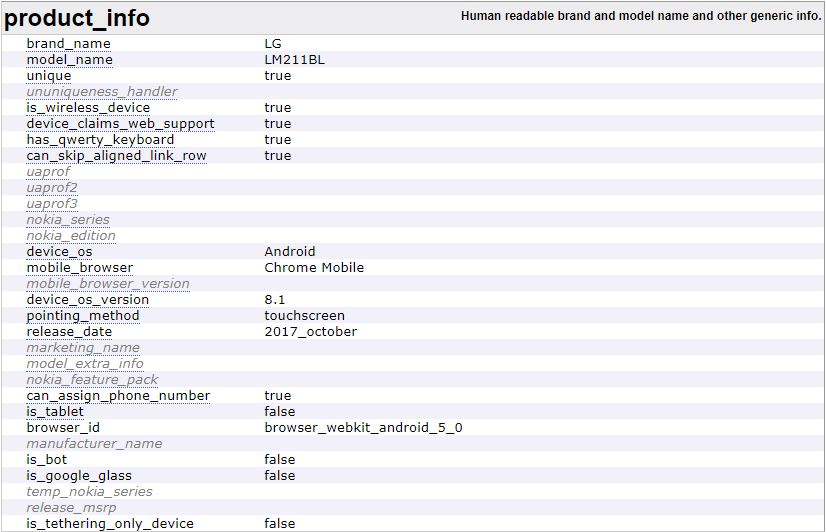Click the browser_id capability link

coord(63,428)
